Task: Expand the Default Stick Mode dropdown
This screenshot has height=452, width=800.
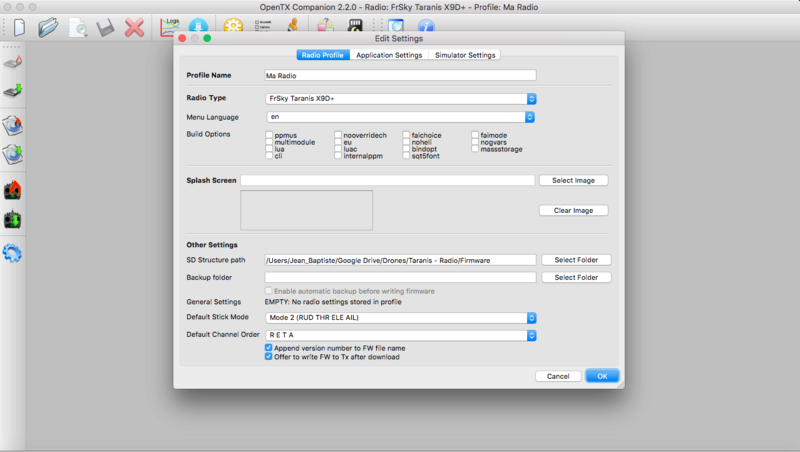Action: 401,317
